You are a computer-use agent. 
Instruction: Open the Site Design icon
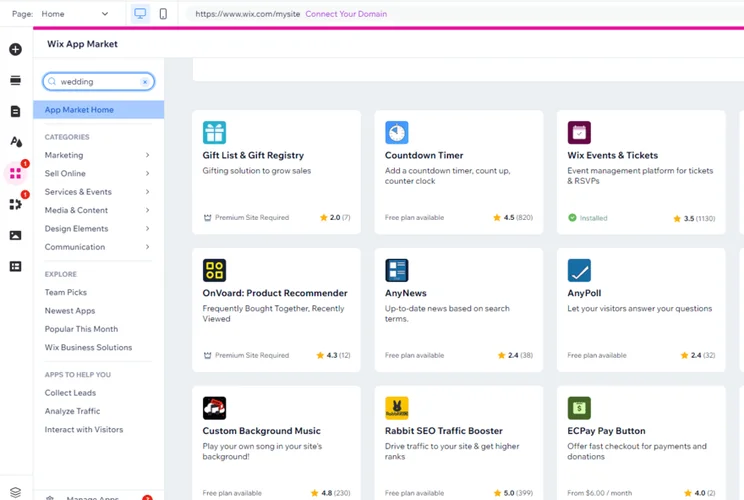point(16,141)
